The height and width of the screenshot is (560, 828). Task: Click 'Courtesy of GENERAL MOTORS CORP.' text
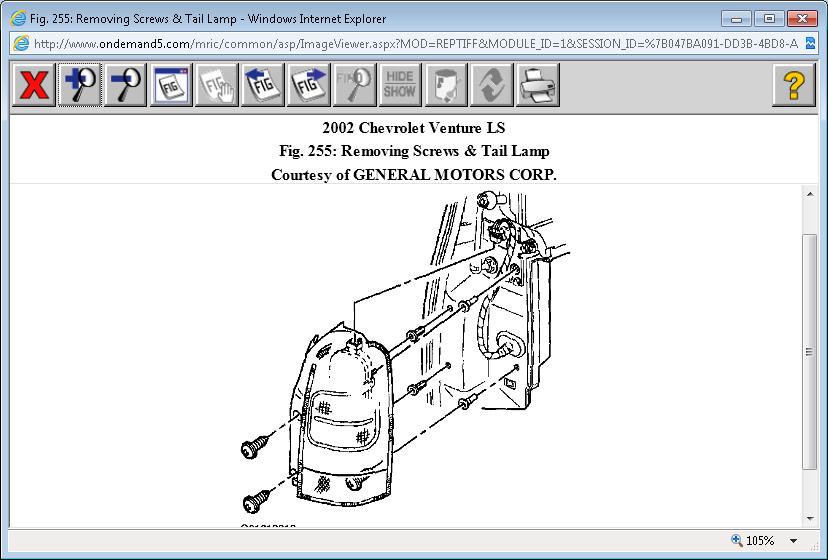[414, 174]
